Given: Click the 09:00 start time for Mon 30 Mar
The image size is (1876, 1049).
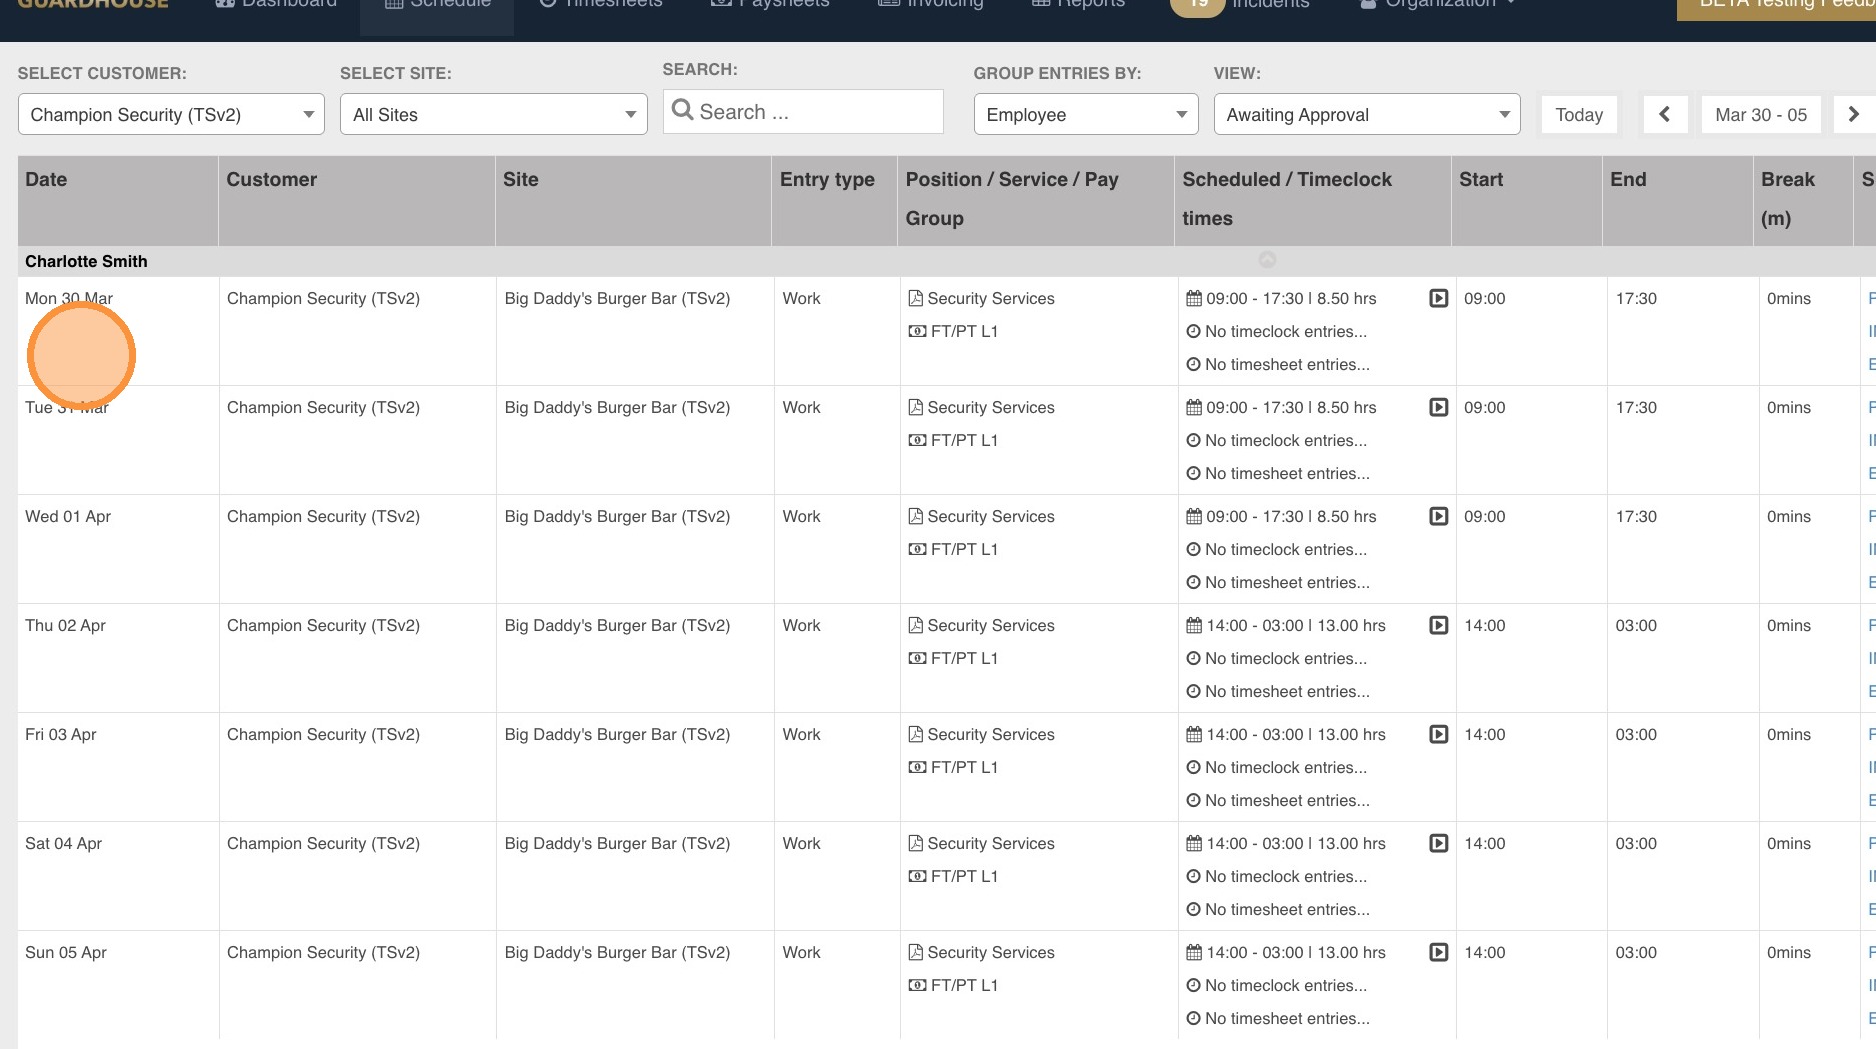Looking at the screenshot, I should tap(1485, 298).
